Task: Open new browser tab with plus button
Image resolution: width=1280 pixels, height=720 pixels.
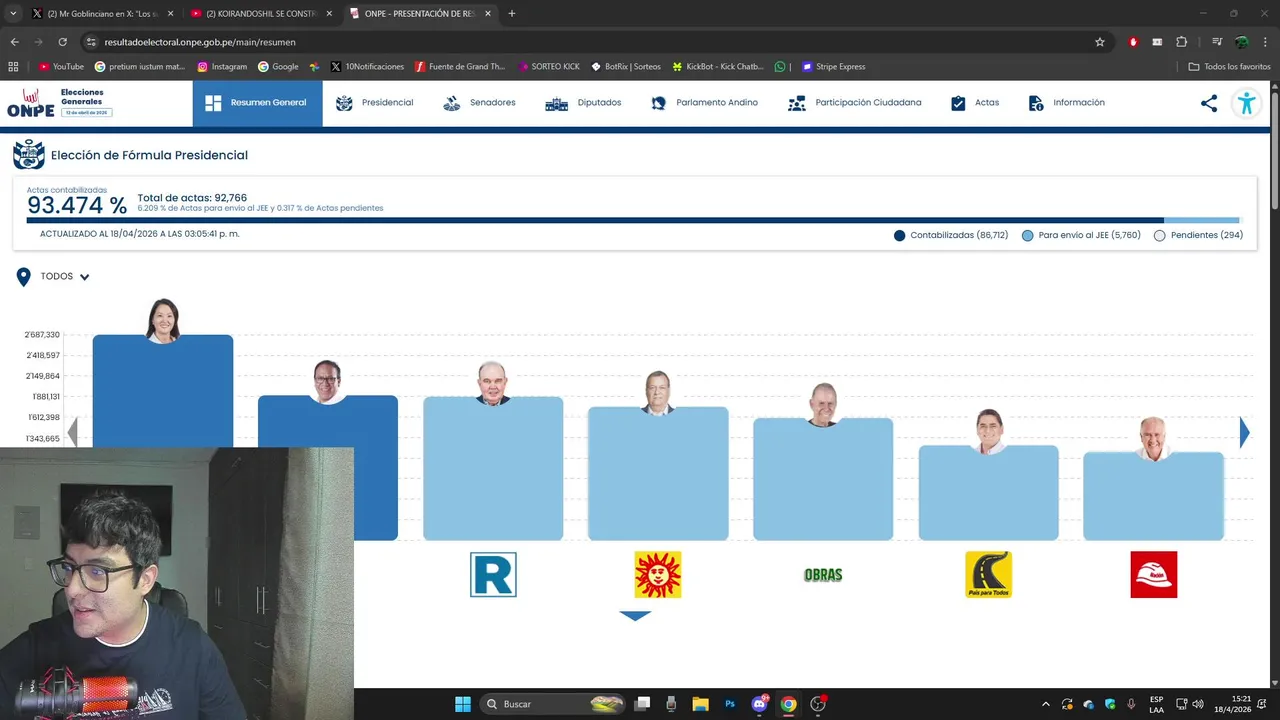Action: [x=512, y=14]
